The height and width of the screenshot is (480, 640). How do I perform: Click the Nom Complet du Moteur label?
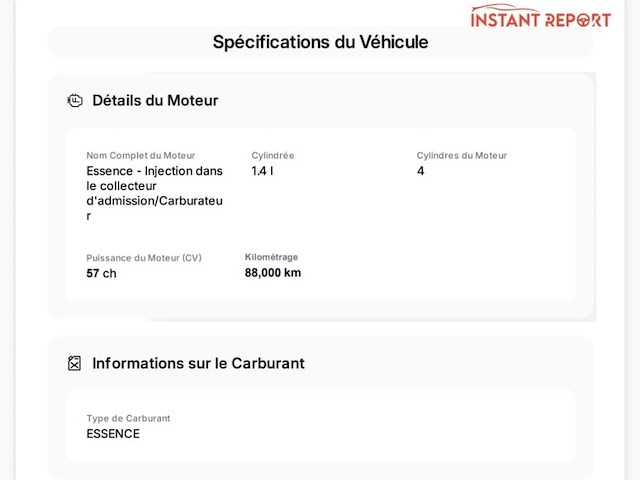(140, 156)
